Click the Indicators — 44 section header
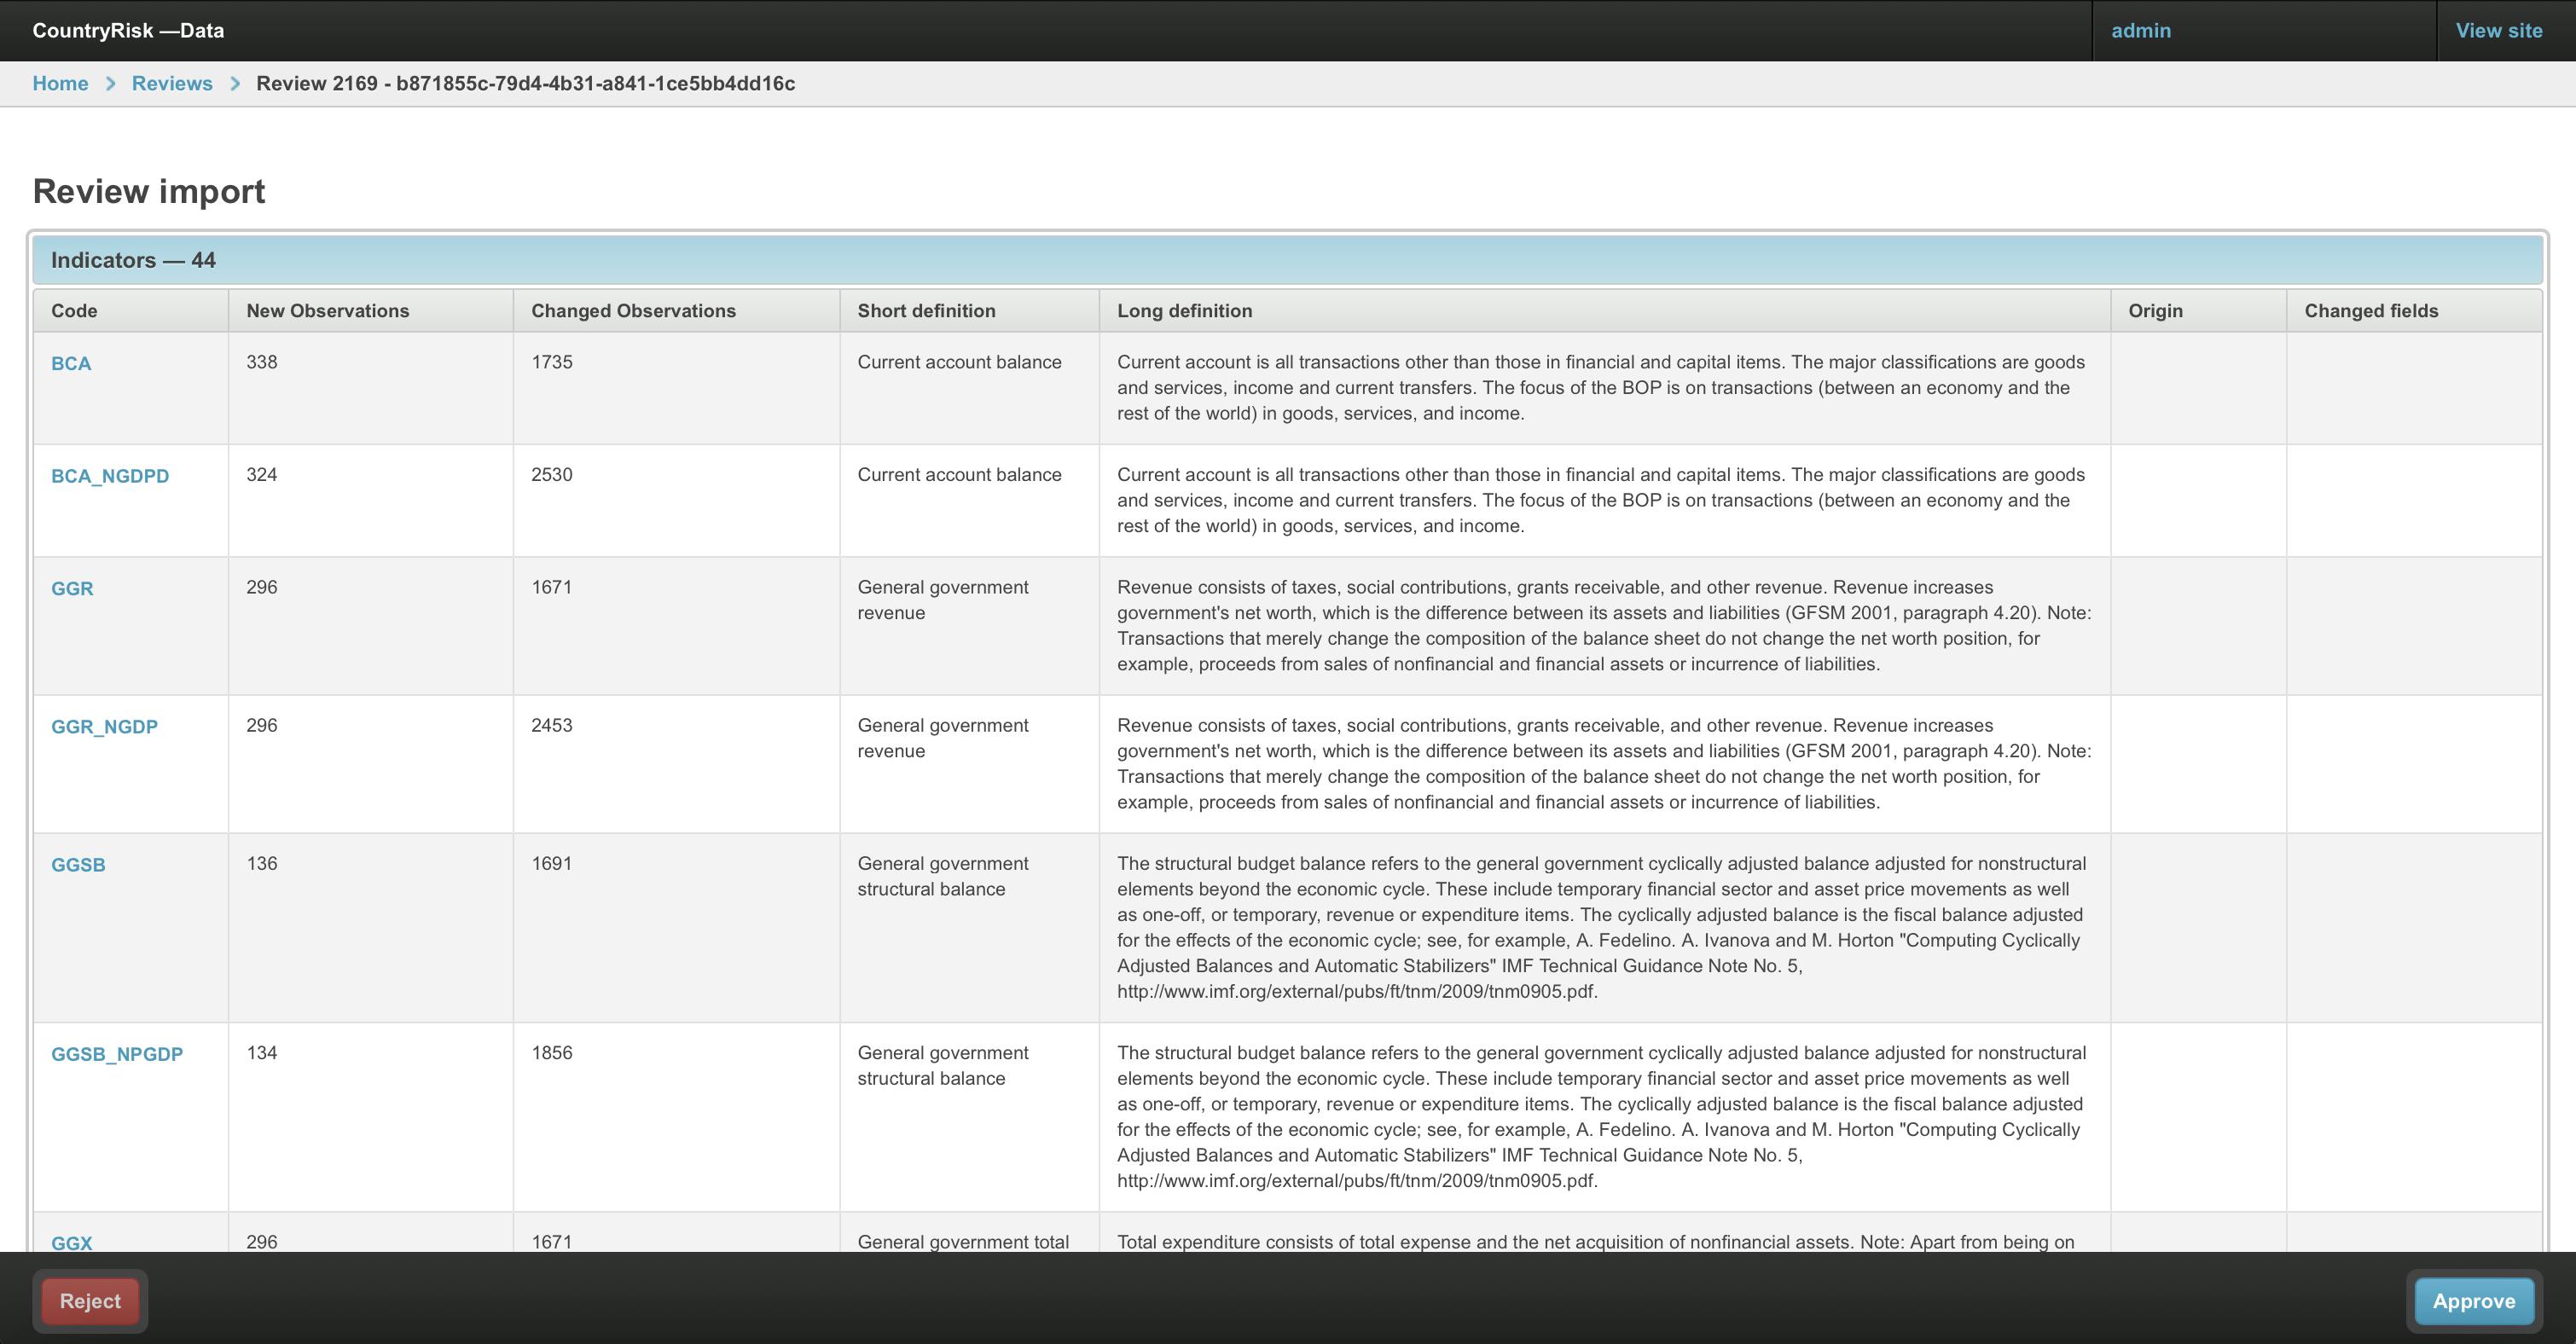The height and width of the screenshot is (1344, 2576). pyautogui.click(x=1287, y=260)
